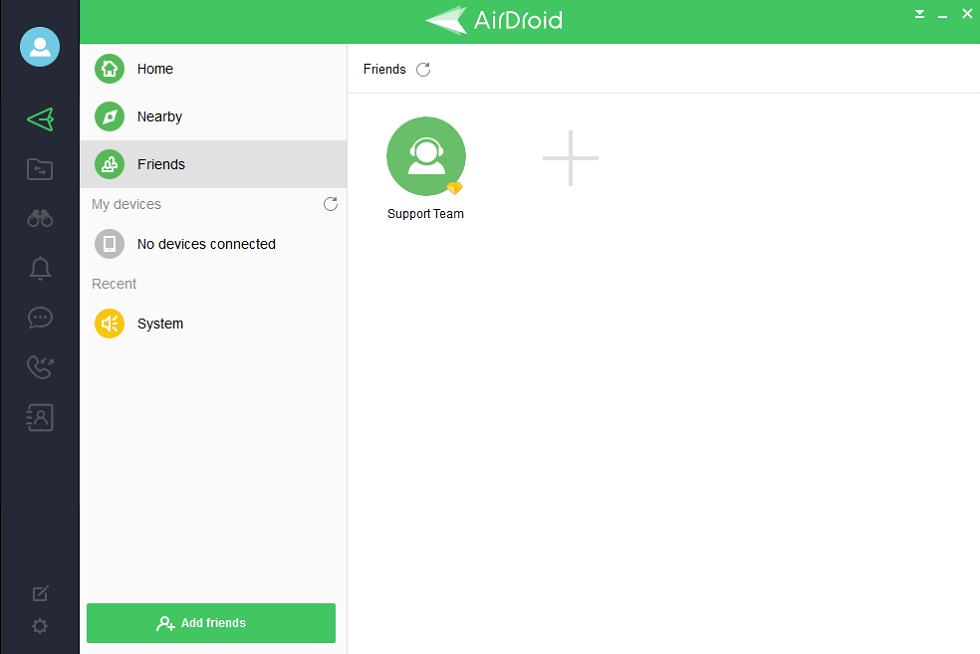980x654 pixels.
Task: Open the Notifications bell icon
Action: (40, 268)
